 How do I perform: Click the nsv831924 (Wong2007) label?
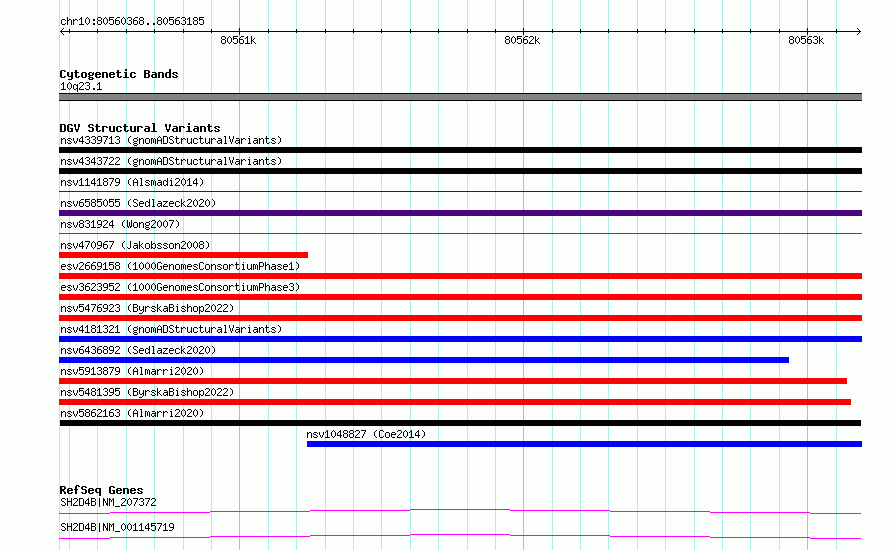tap(120, 224)
